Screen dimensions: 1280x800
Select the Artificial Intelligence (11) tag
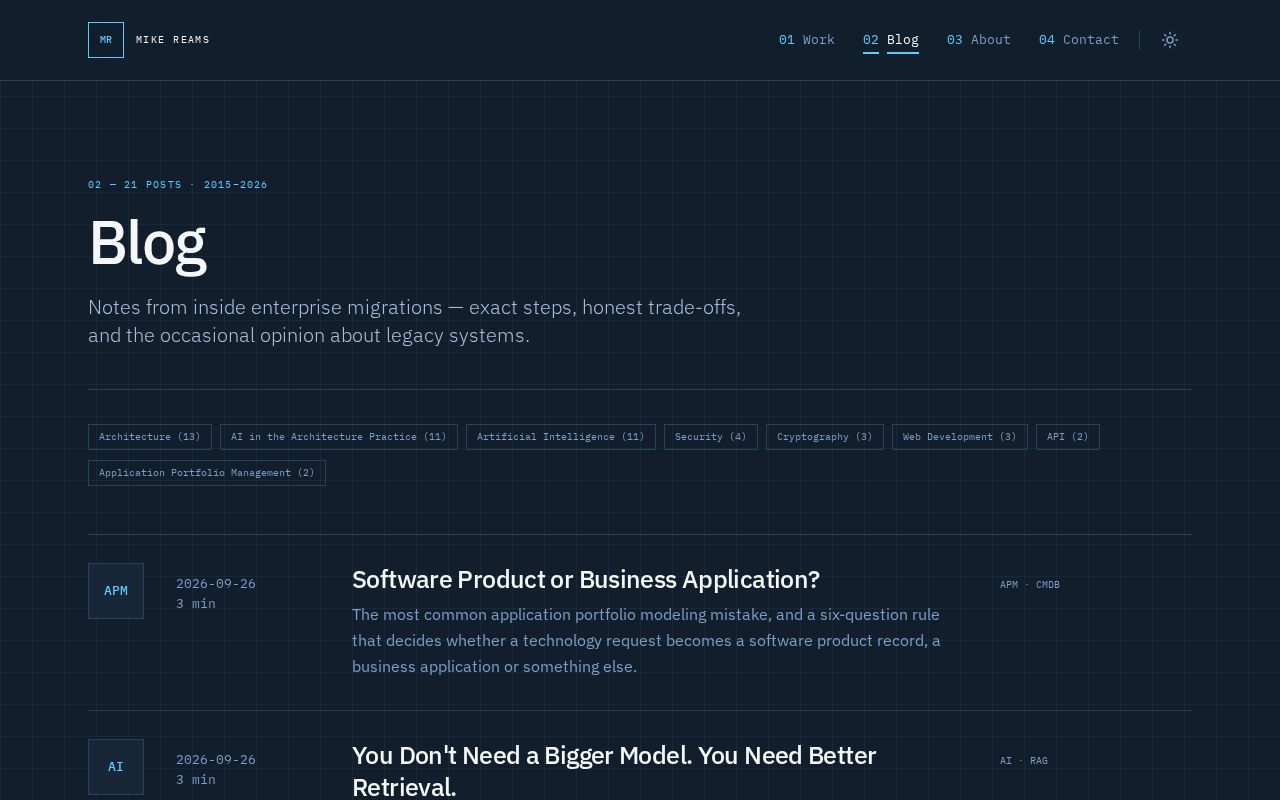tap(561, 437)
